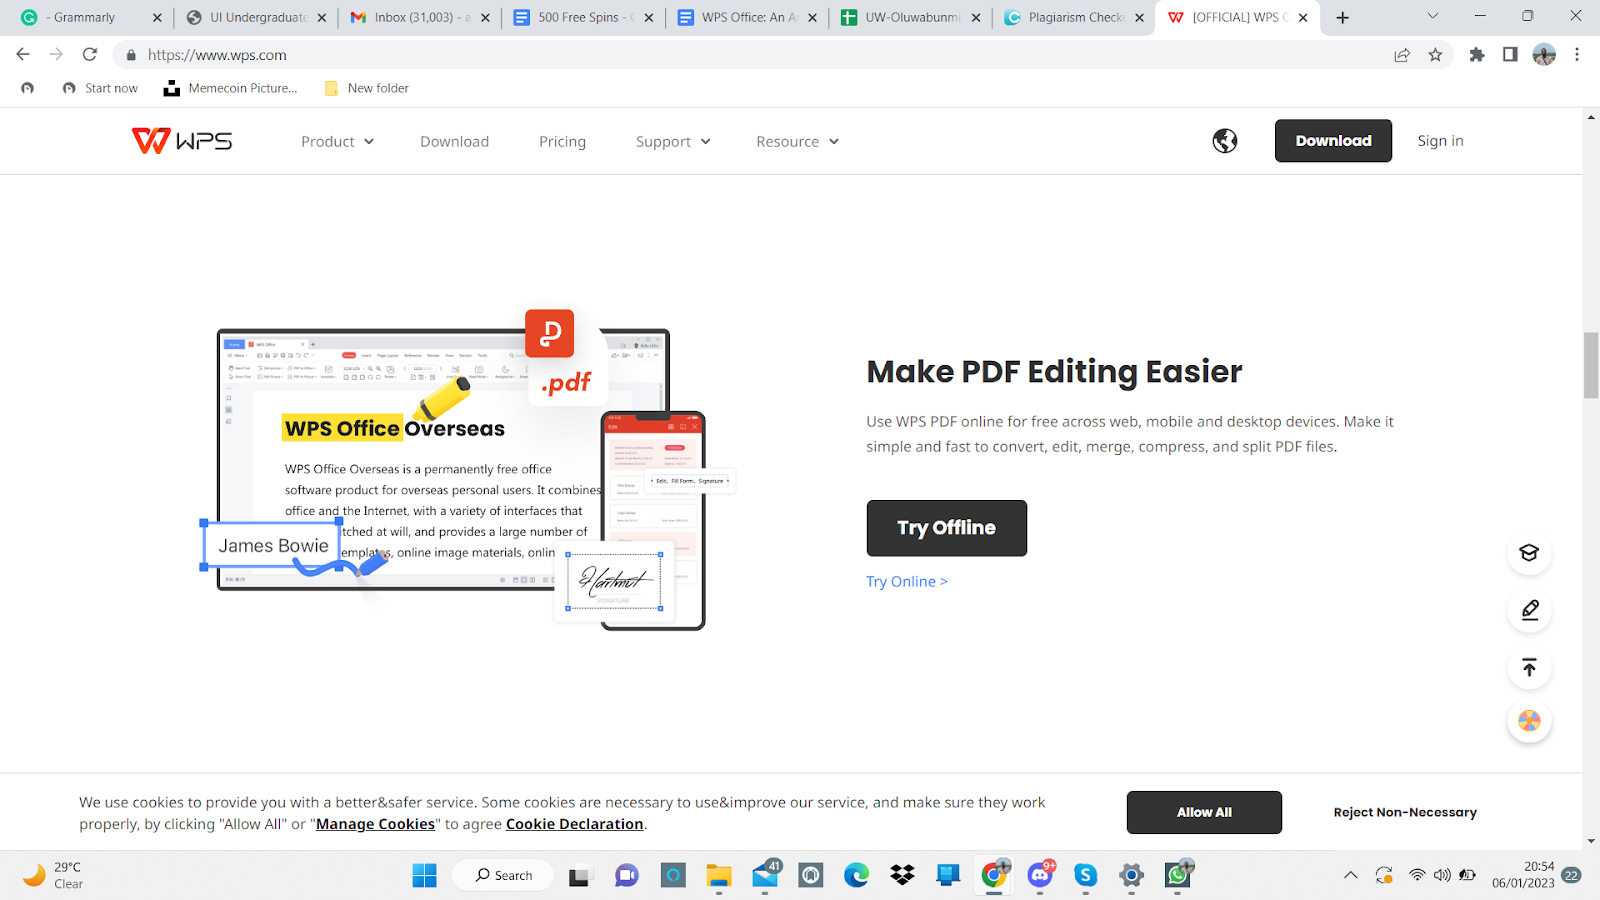Switch to the UW-Oluwabunmi spreadsheet tab
Viewport: 1600px width, 900px height.
pyautogui.click(x=910, y=18)
